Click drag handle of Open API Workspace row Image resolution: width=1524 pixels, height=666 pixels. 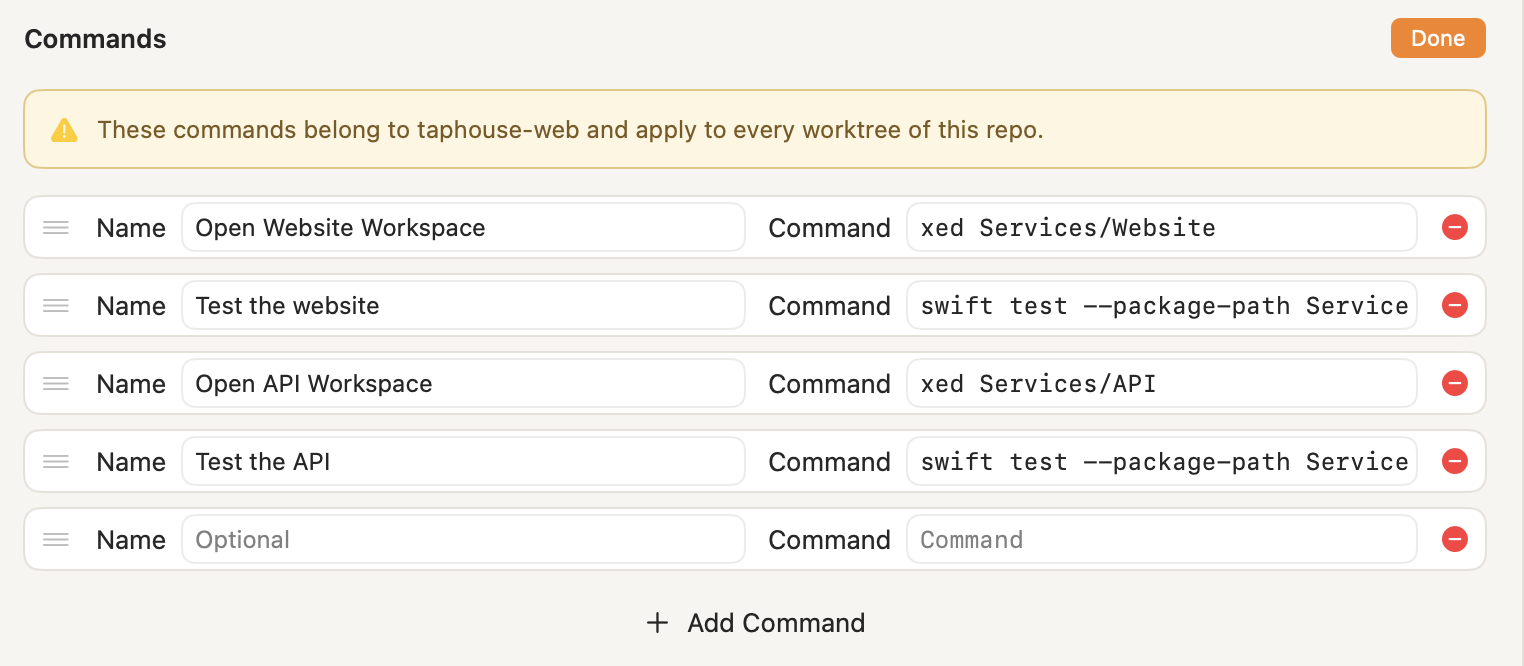click(x=56, y=384)
